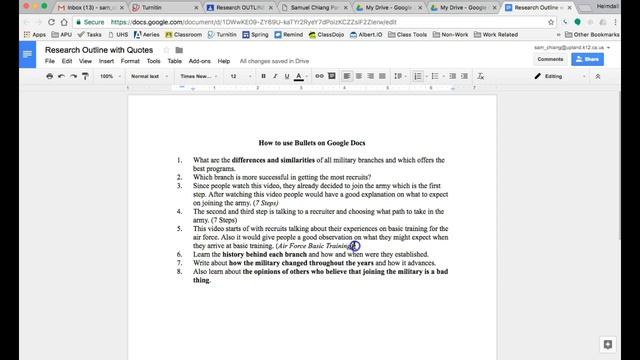The height and width of the screenshot is (360, 640).
Task: Open the Other Bookmarks folder
Action: (x=592, y=35)
